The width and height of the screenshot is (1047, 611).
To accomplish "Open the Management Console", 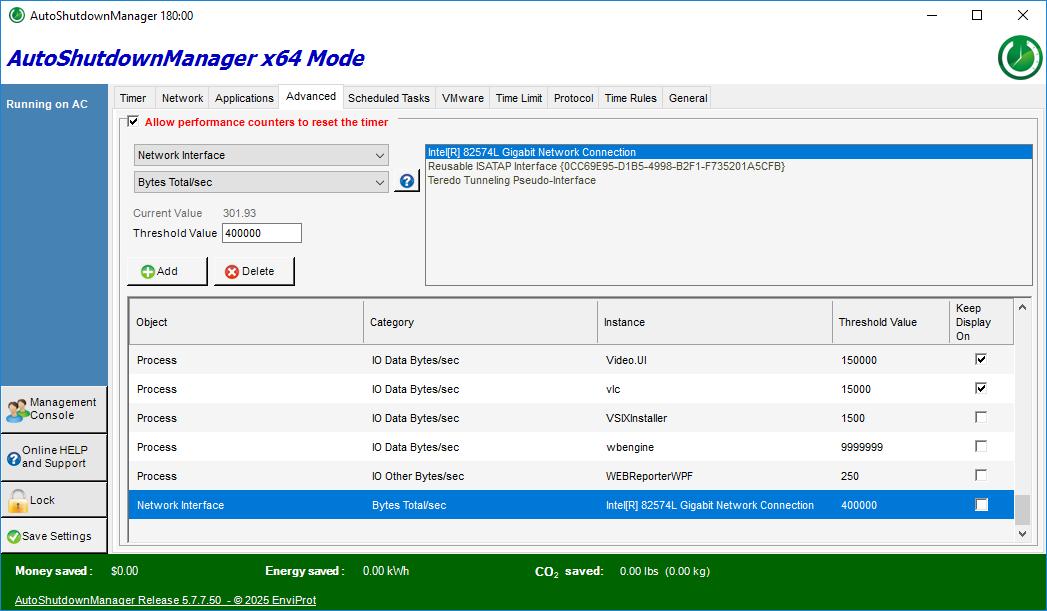I will (54, 409).
